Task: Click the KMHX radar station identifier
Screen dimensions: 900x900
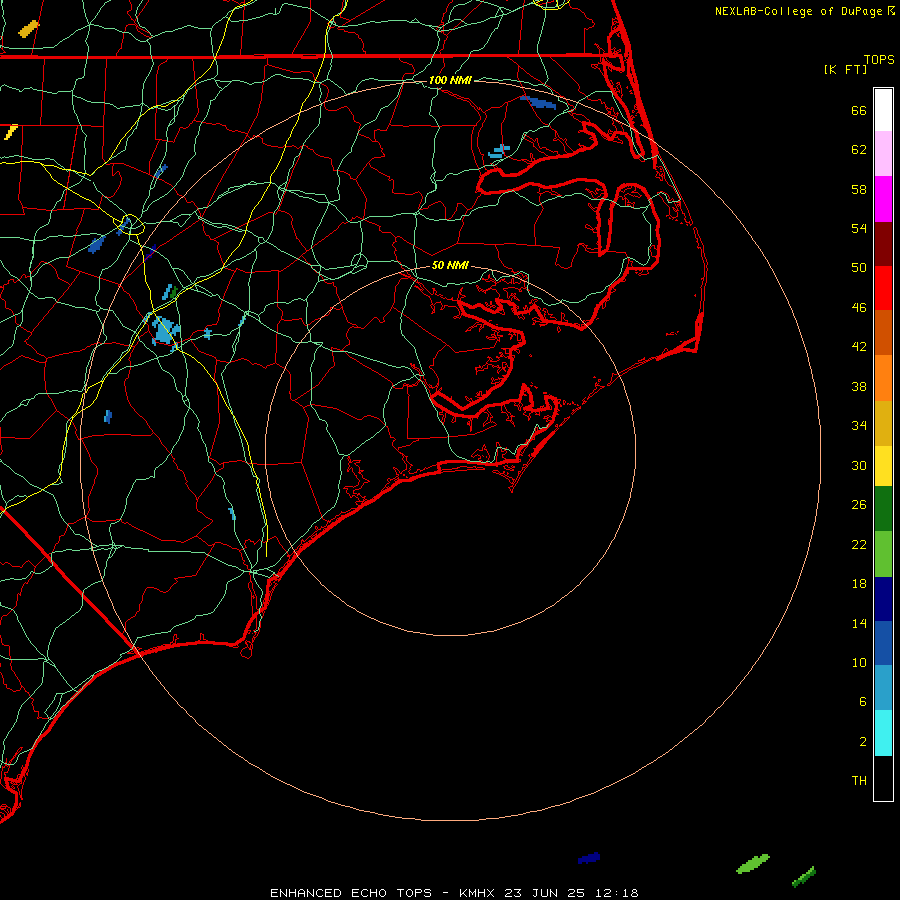Action: pos(478,893)
